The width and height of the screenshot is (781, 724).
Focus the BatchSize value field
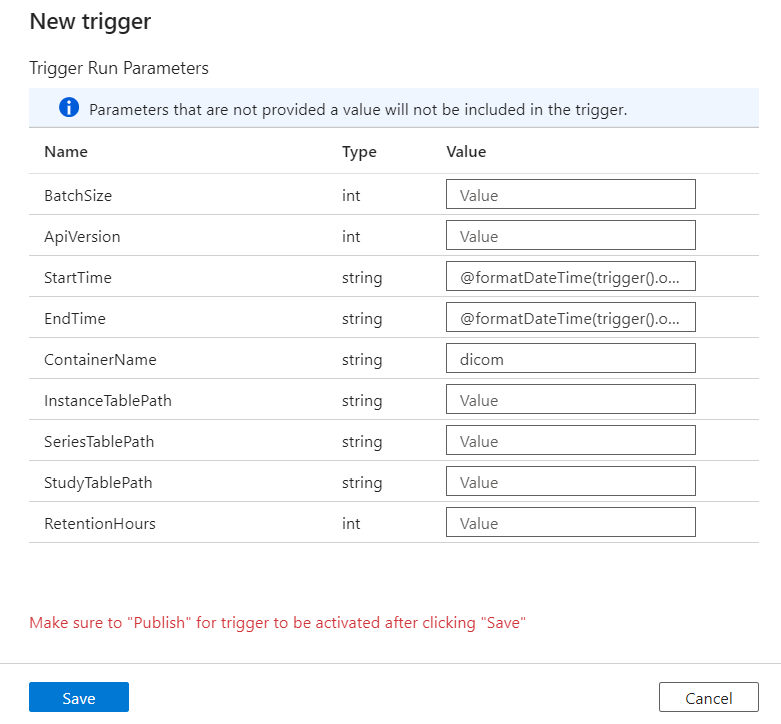coord(570,195)
